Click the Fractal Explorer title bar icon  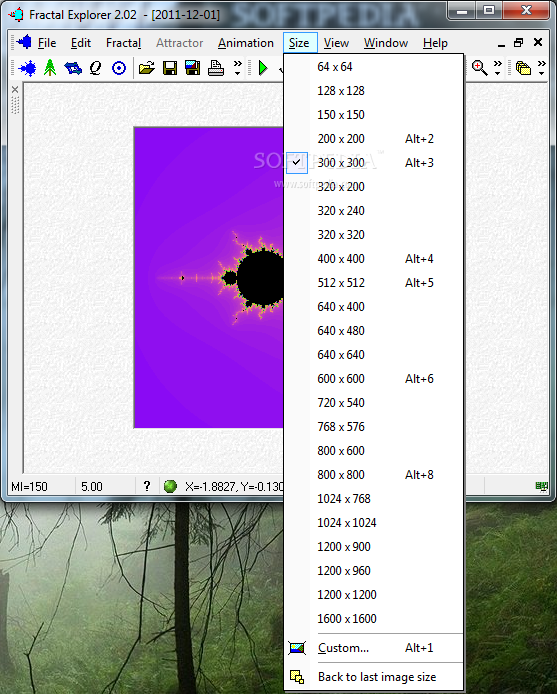tap(16, 15)
